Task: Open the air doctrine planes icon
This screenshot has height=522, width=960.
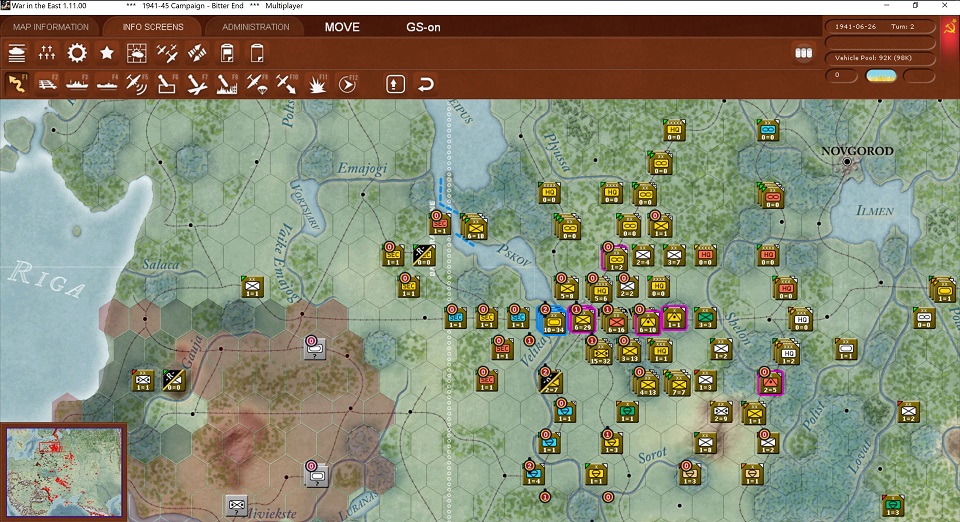Action: point(167,54)
